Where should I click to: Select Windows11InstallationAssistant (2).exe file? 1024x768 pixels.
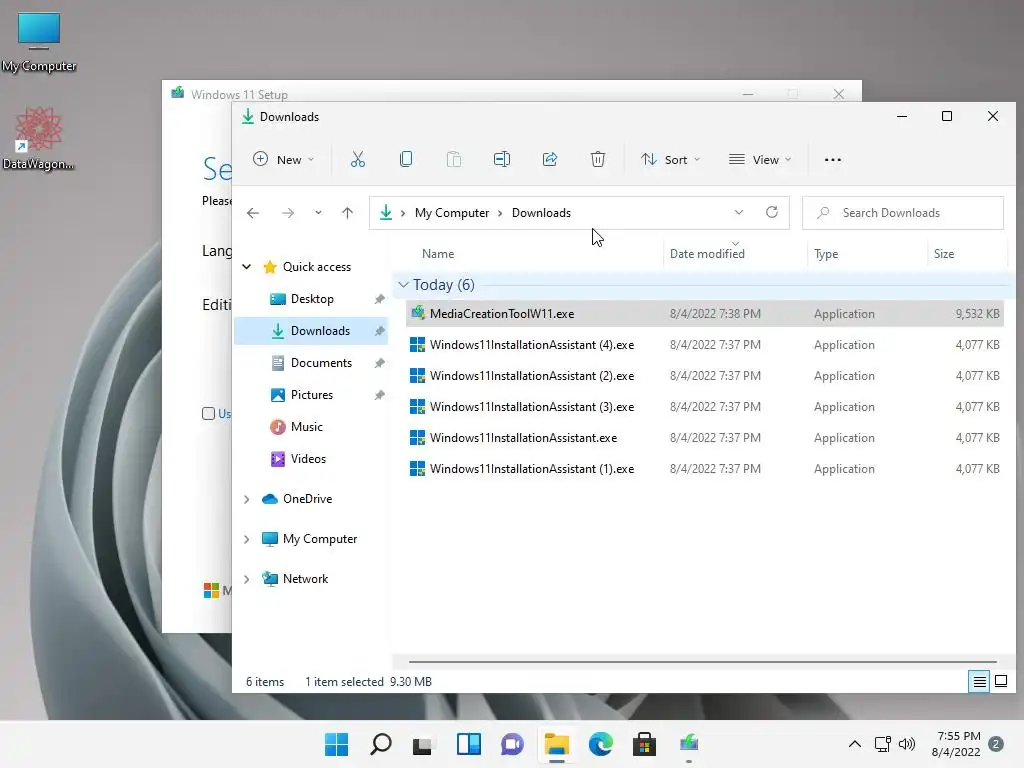[704, 376]
